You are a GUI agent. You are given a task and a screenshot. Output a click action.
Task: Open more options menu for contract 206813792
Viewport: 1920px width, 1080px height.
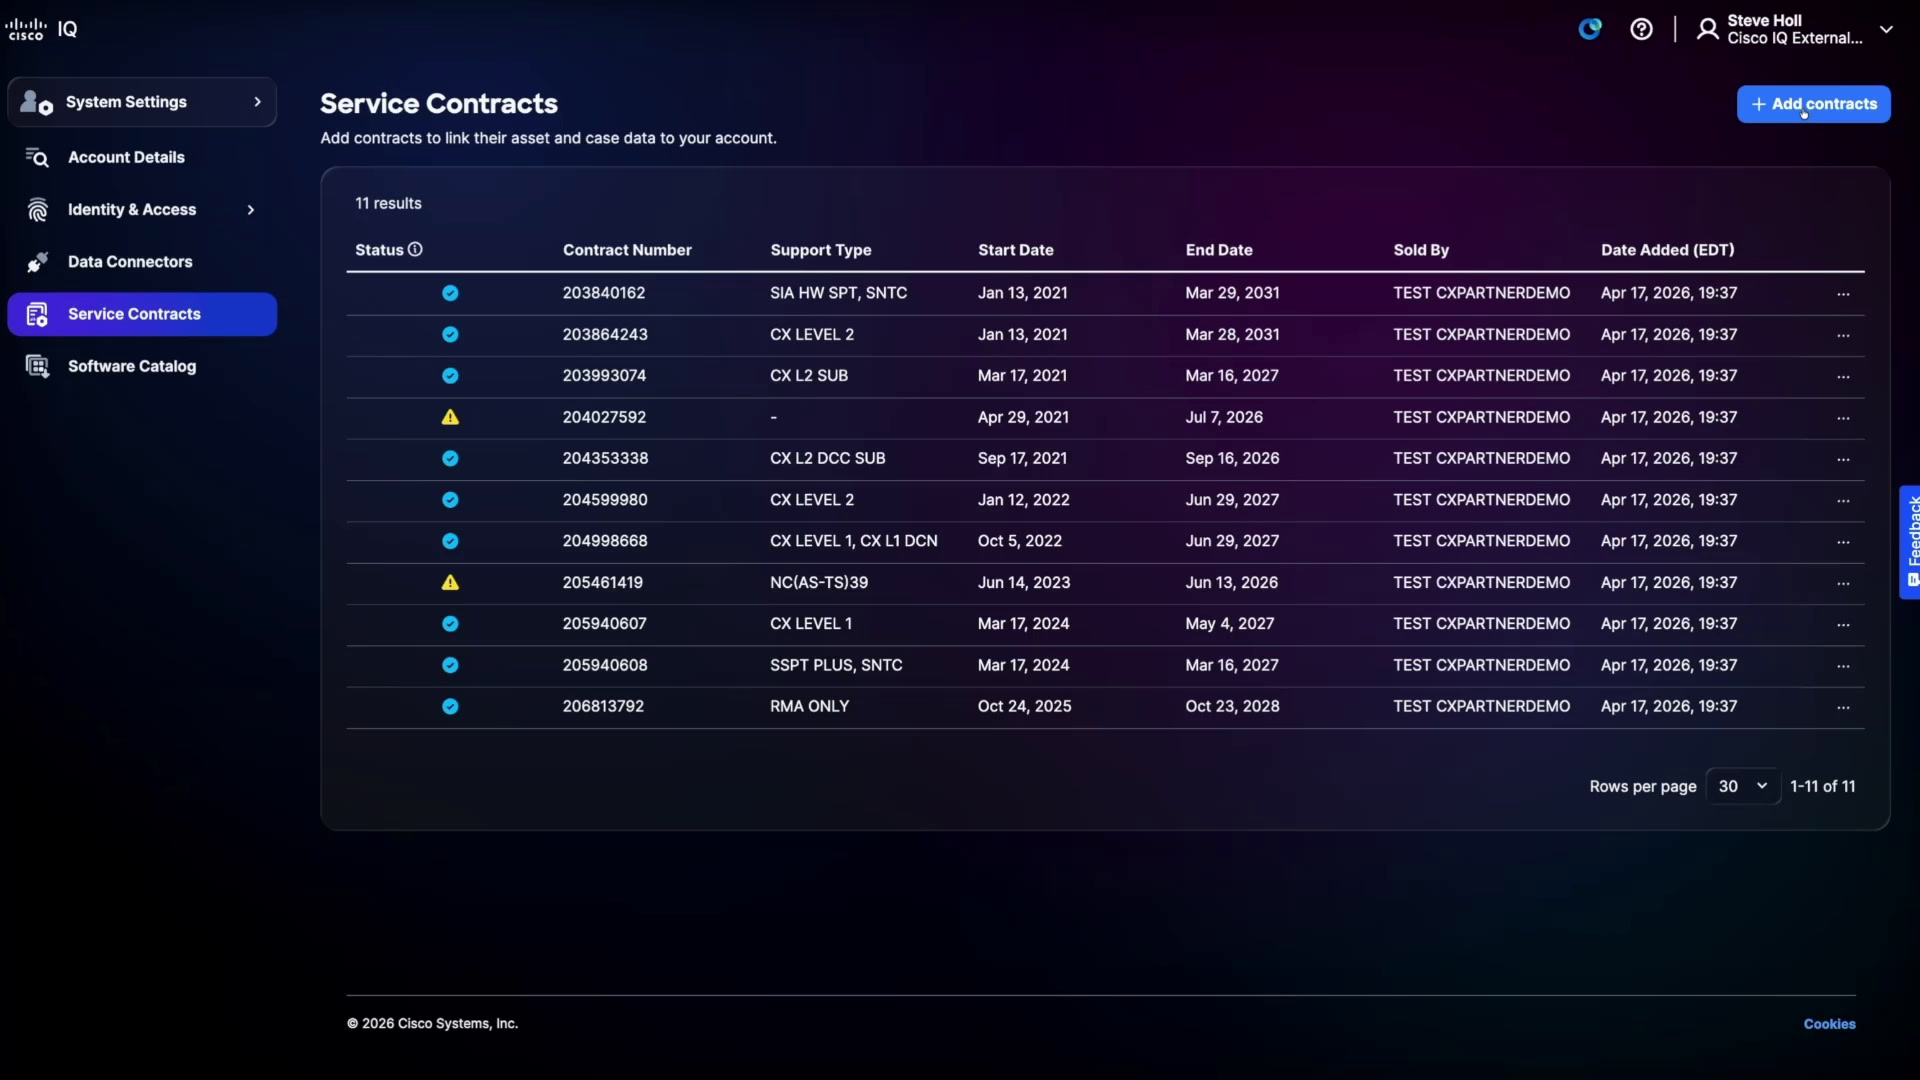1843,707
